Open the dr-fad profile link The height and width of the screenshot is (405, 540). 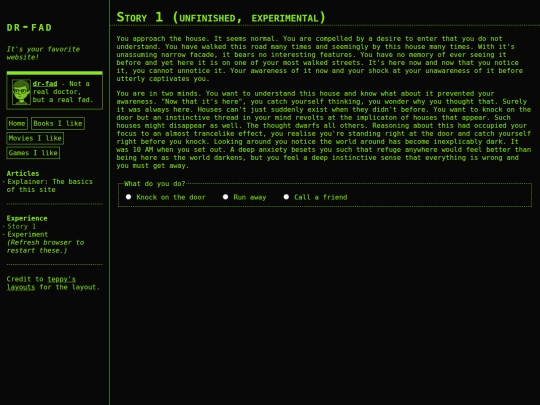[x=45, y=84]
